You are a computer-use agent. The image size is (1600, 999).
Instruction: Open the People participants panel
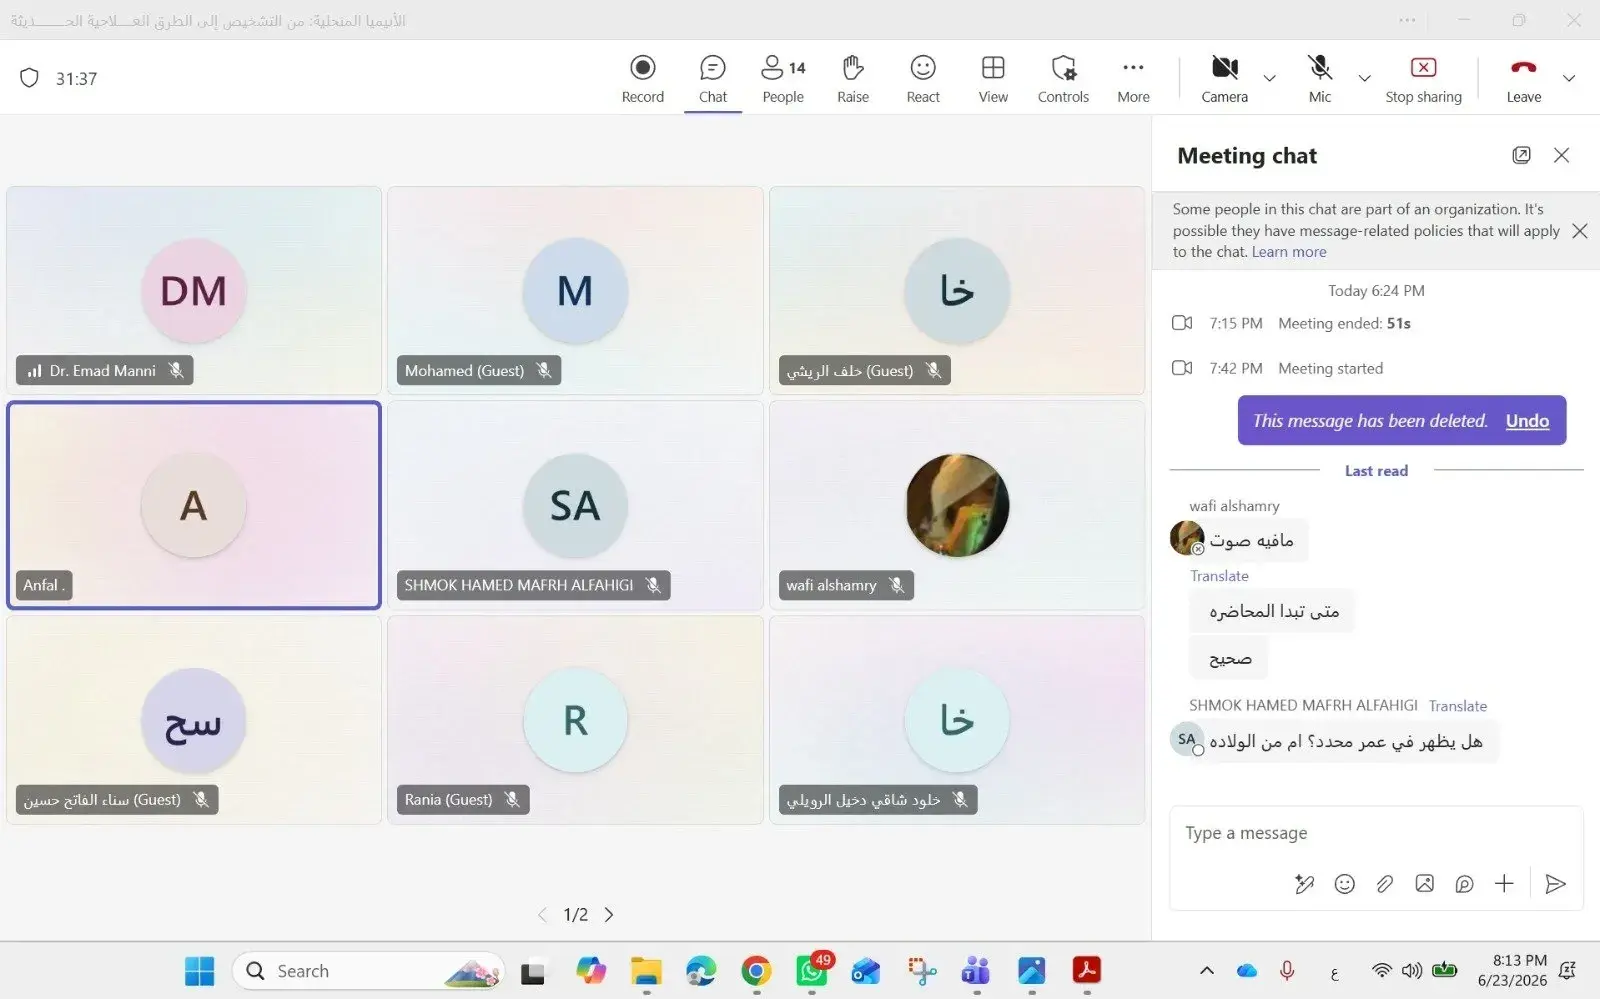pyautogui.click(x=783, y=79)
